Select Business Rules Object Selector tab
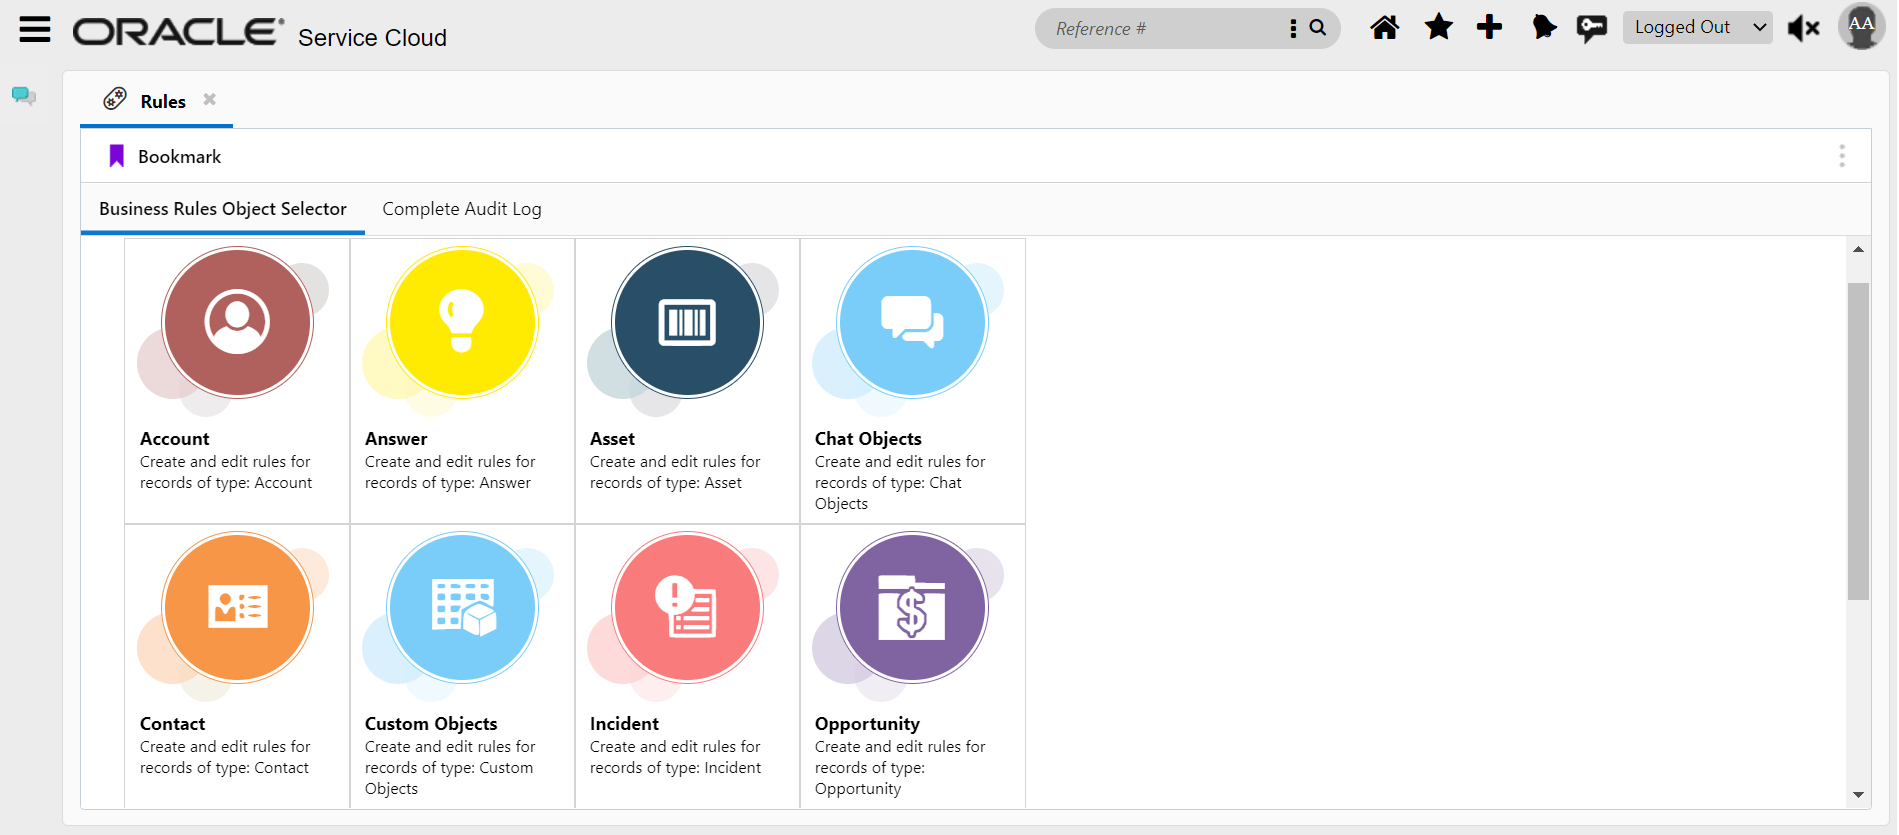 (x=222, y=209)
